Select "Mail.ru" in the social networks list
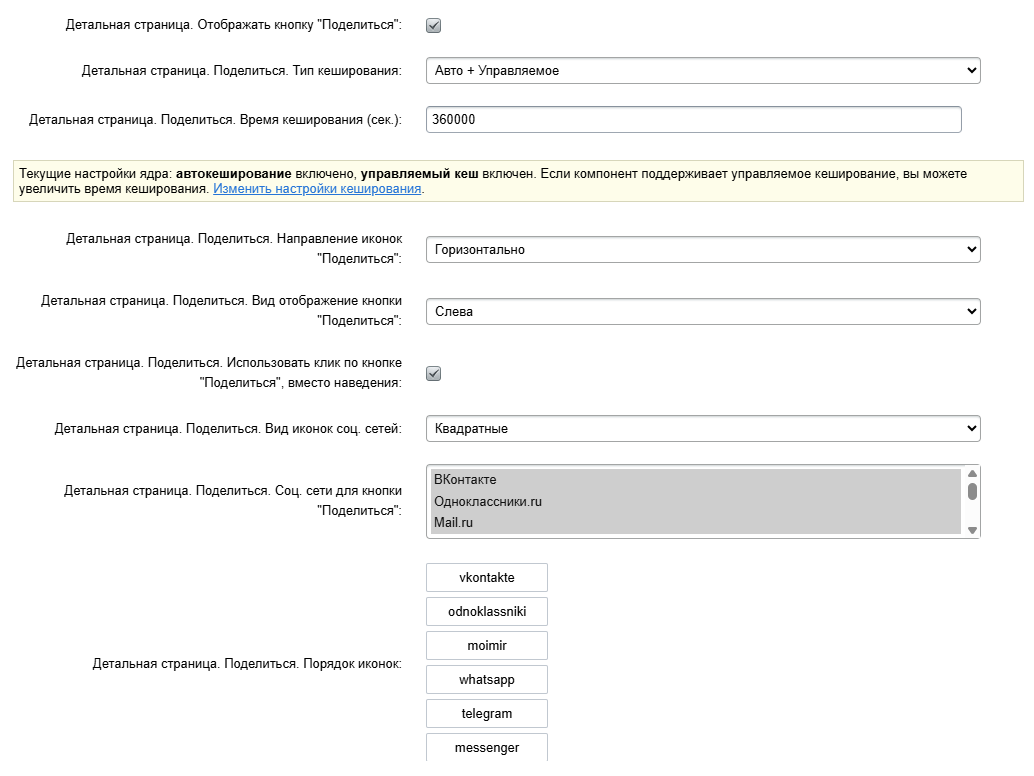1034x776 pixels. click(x=694, y=522)
